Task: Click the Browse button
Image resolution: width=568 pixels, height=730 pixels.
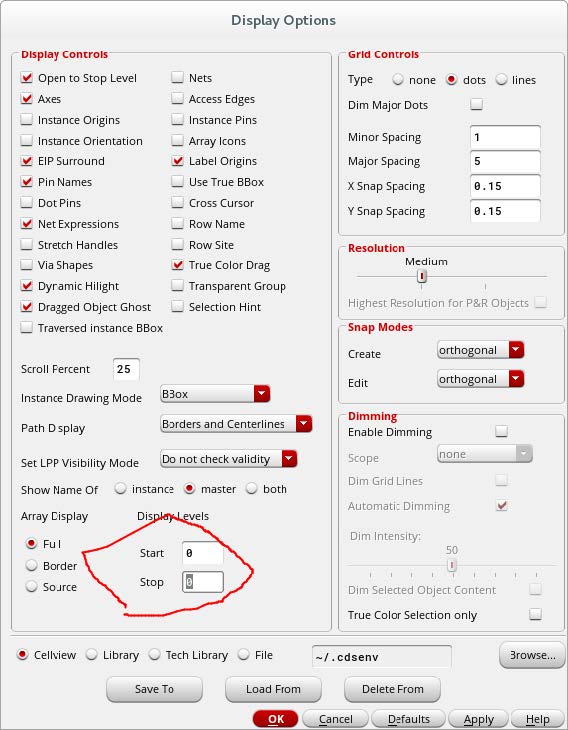Action: coord(532,655)
